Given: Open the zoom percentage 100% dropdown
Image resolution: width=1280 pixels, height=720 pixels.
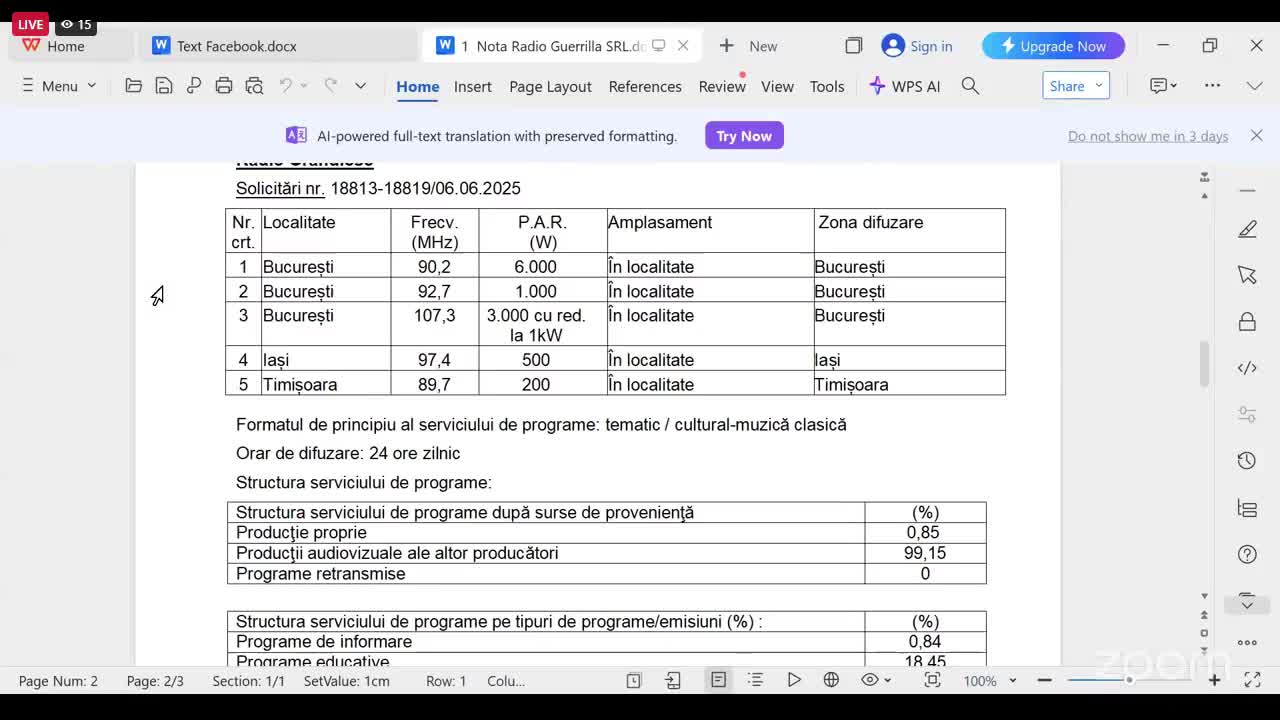Looking at the screenshot, I should pyautogui.click(x=1012, y=680).
